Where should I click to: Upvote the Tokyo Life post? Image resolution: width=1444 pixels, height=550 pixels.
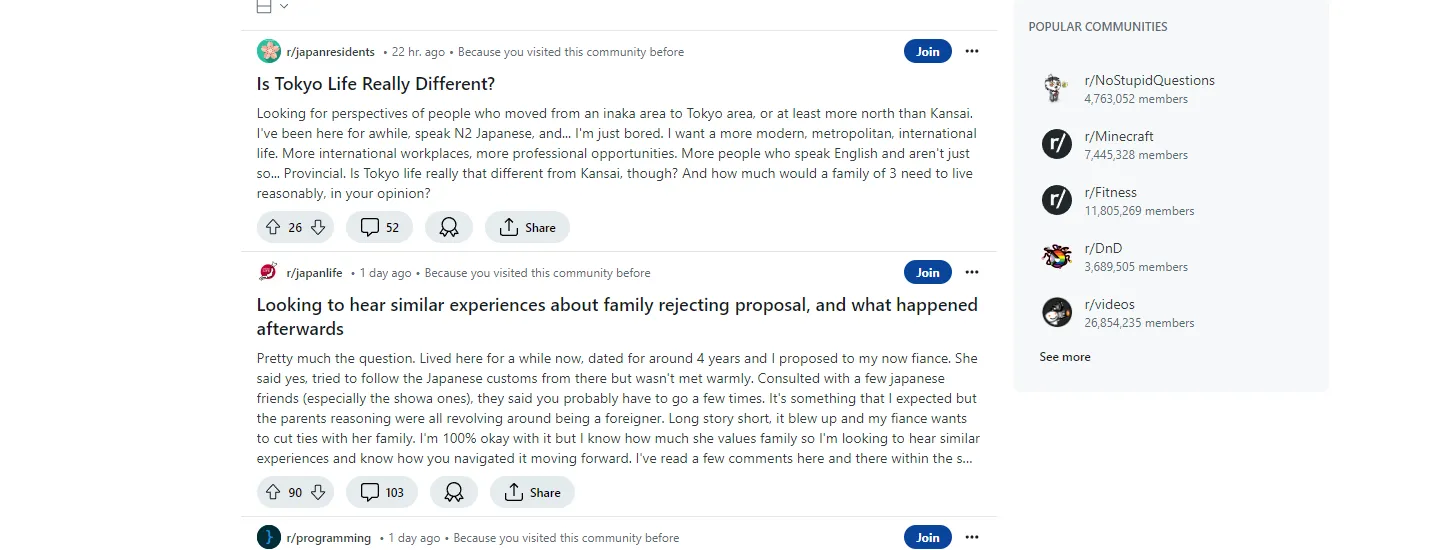(273, 228)
